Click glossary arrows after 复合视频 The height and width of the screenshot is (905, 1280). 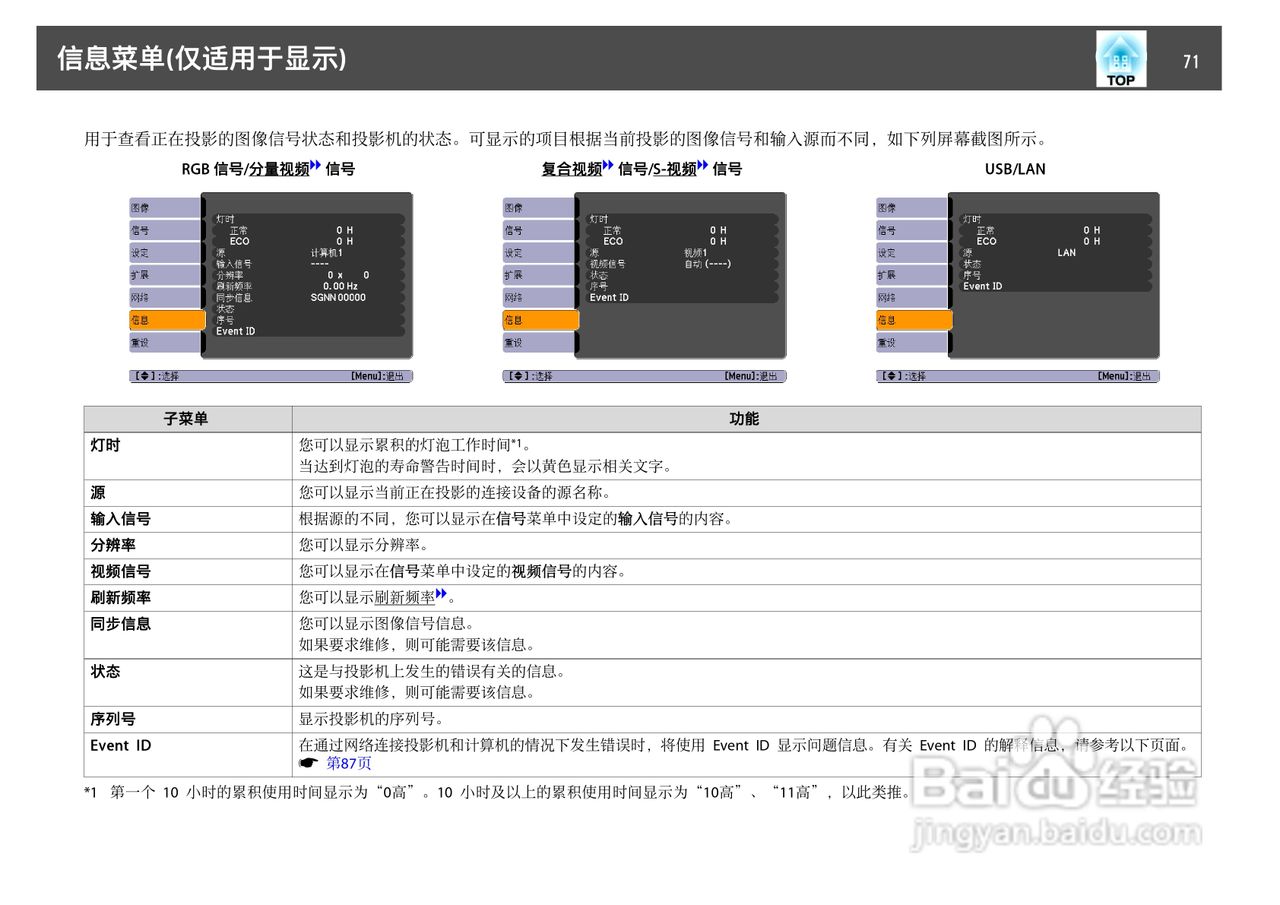(608, 166)
